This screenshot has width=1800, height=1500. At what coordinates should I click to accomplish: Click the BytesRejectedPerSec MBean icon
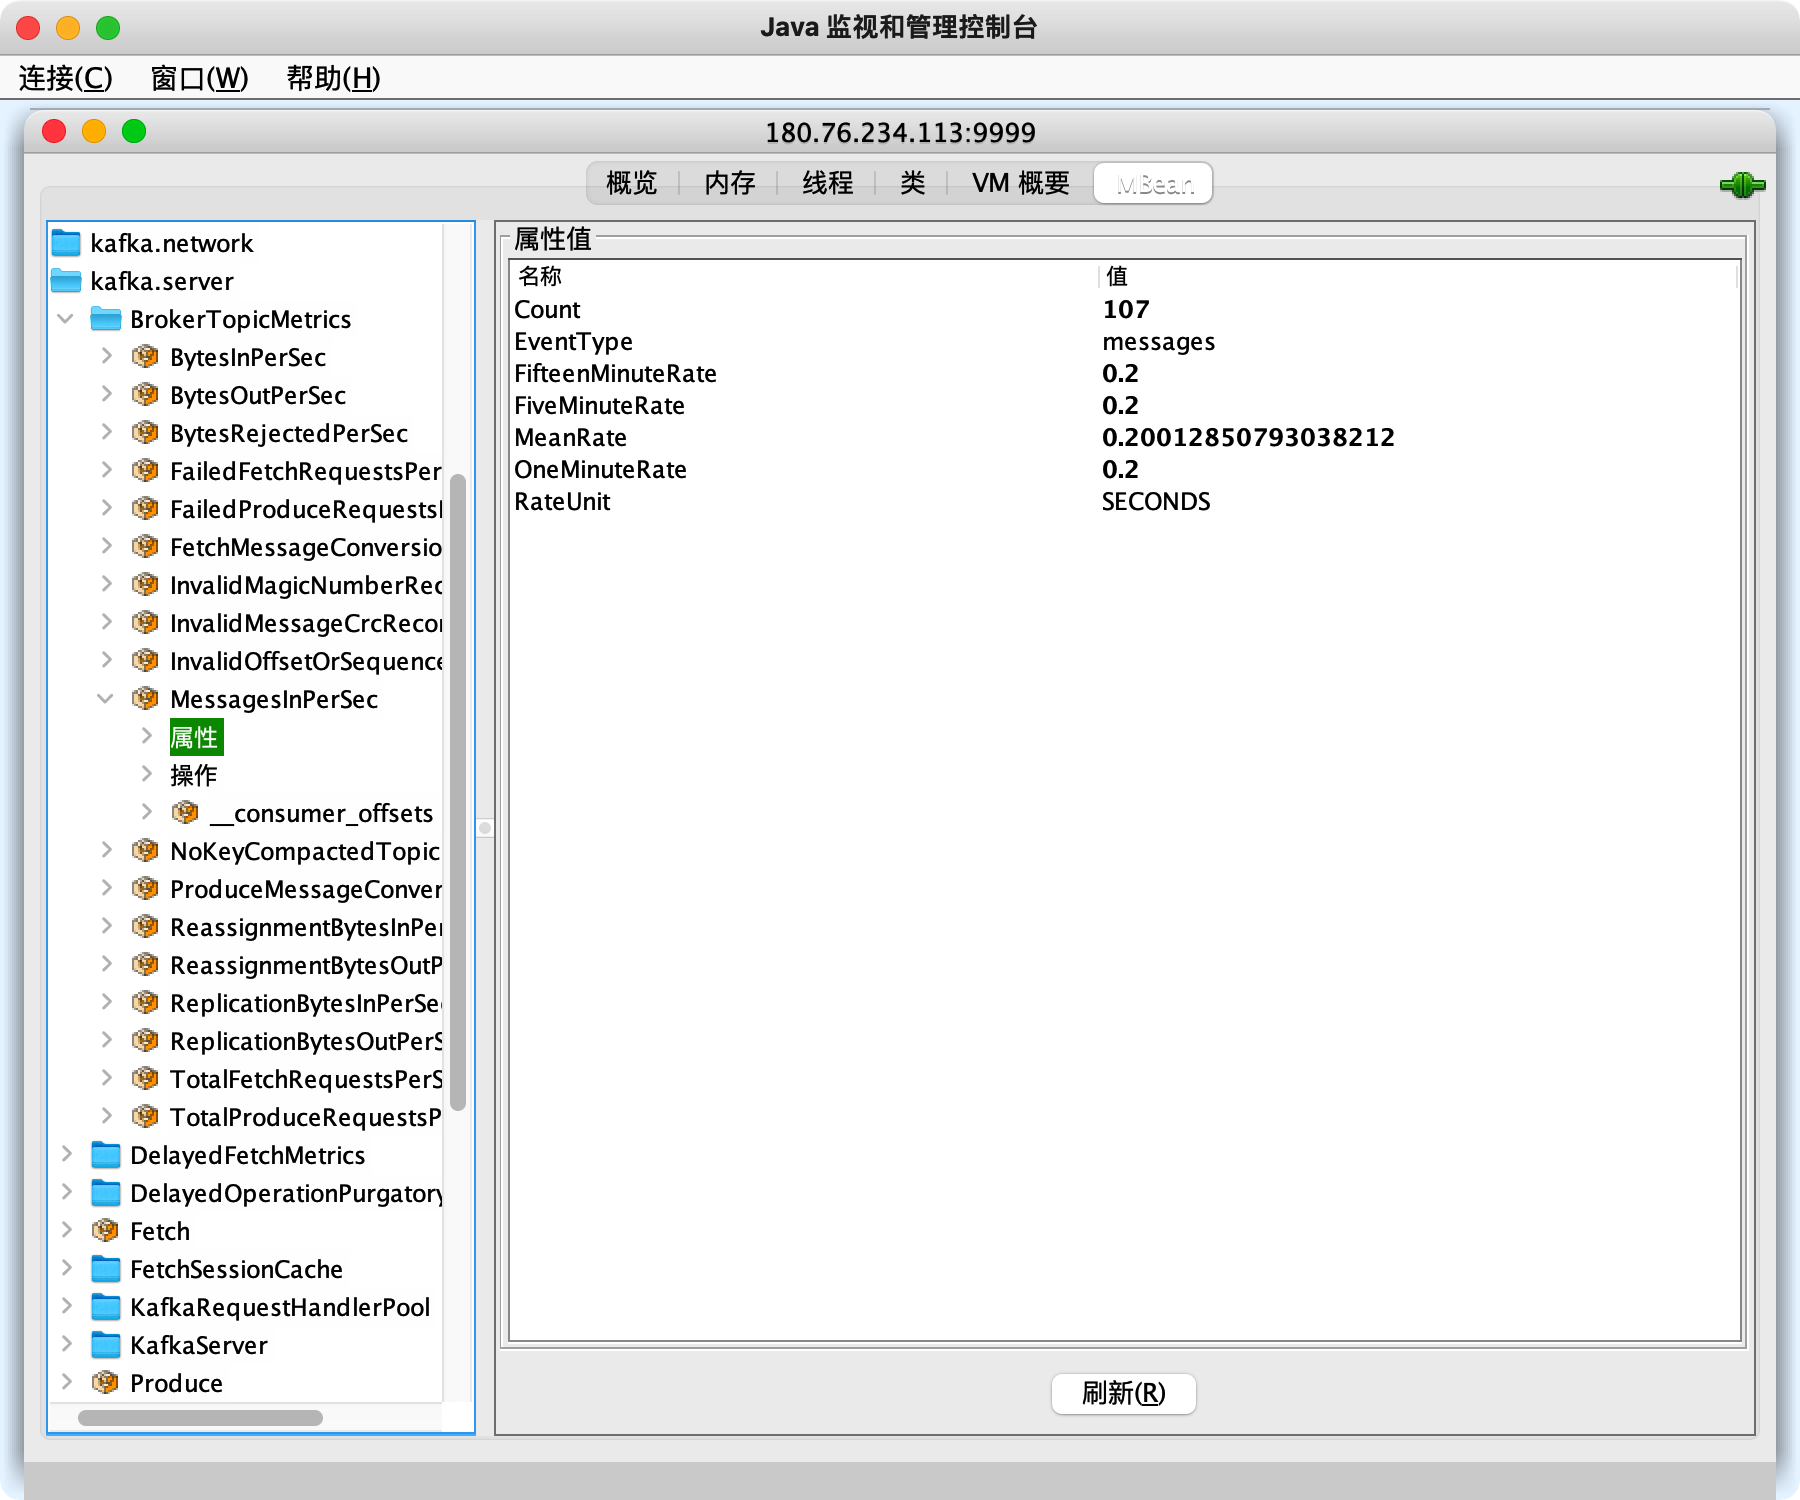coord(145,433)
